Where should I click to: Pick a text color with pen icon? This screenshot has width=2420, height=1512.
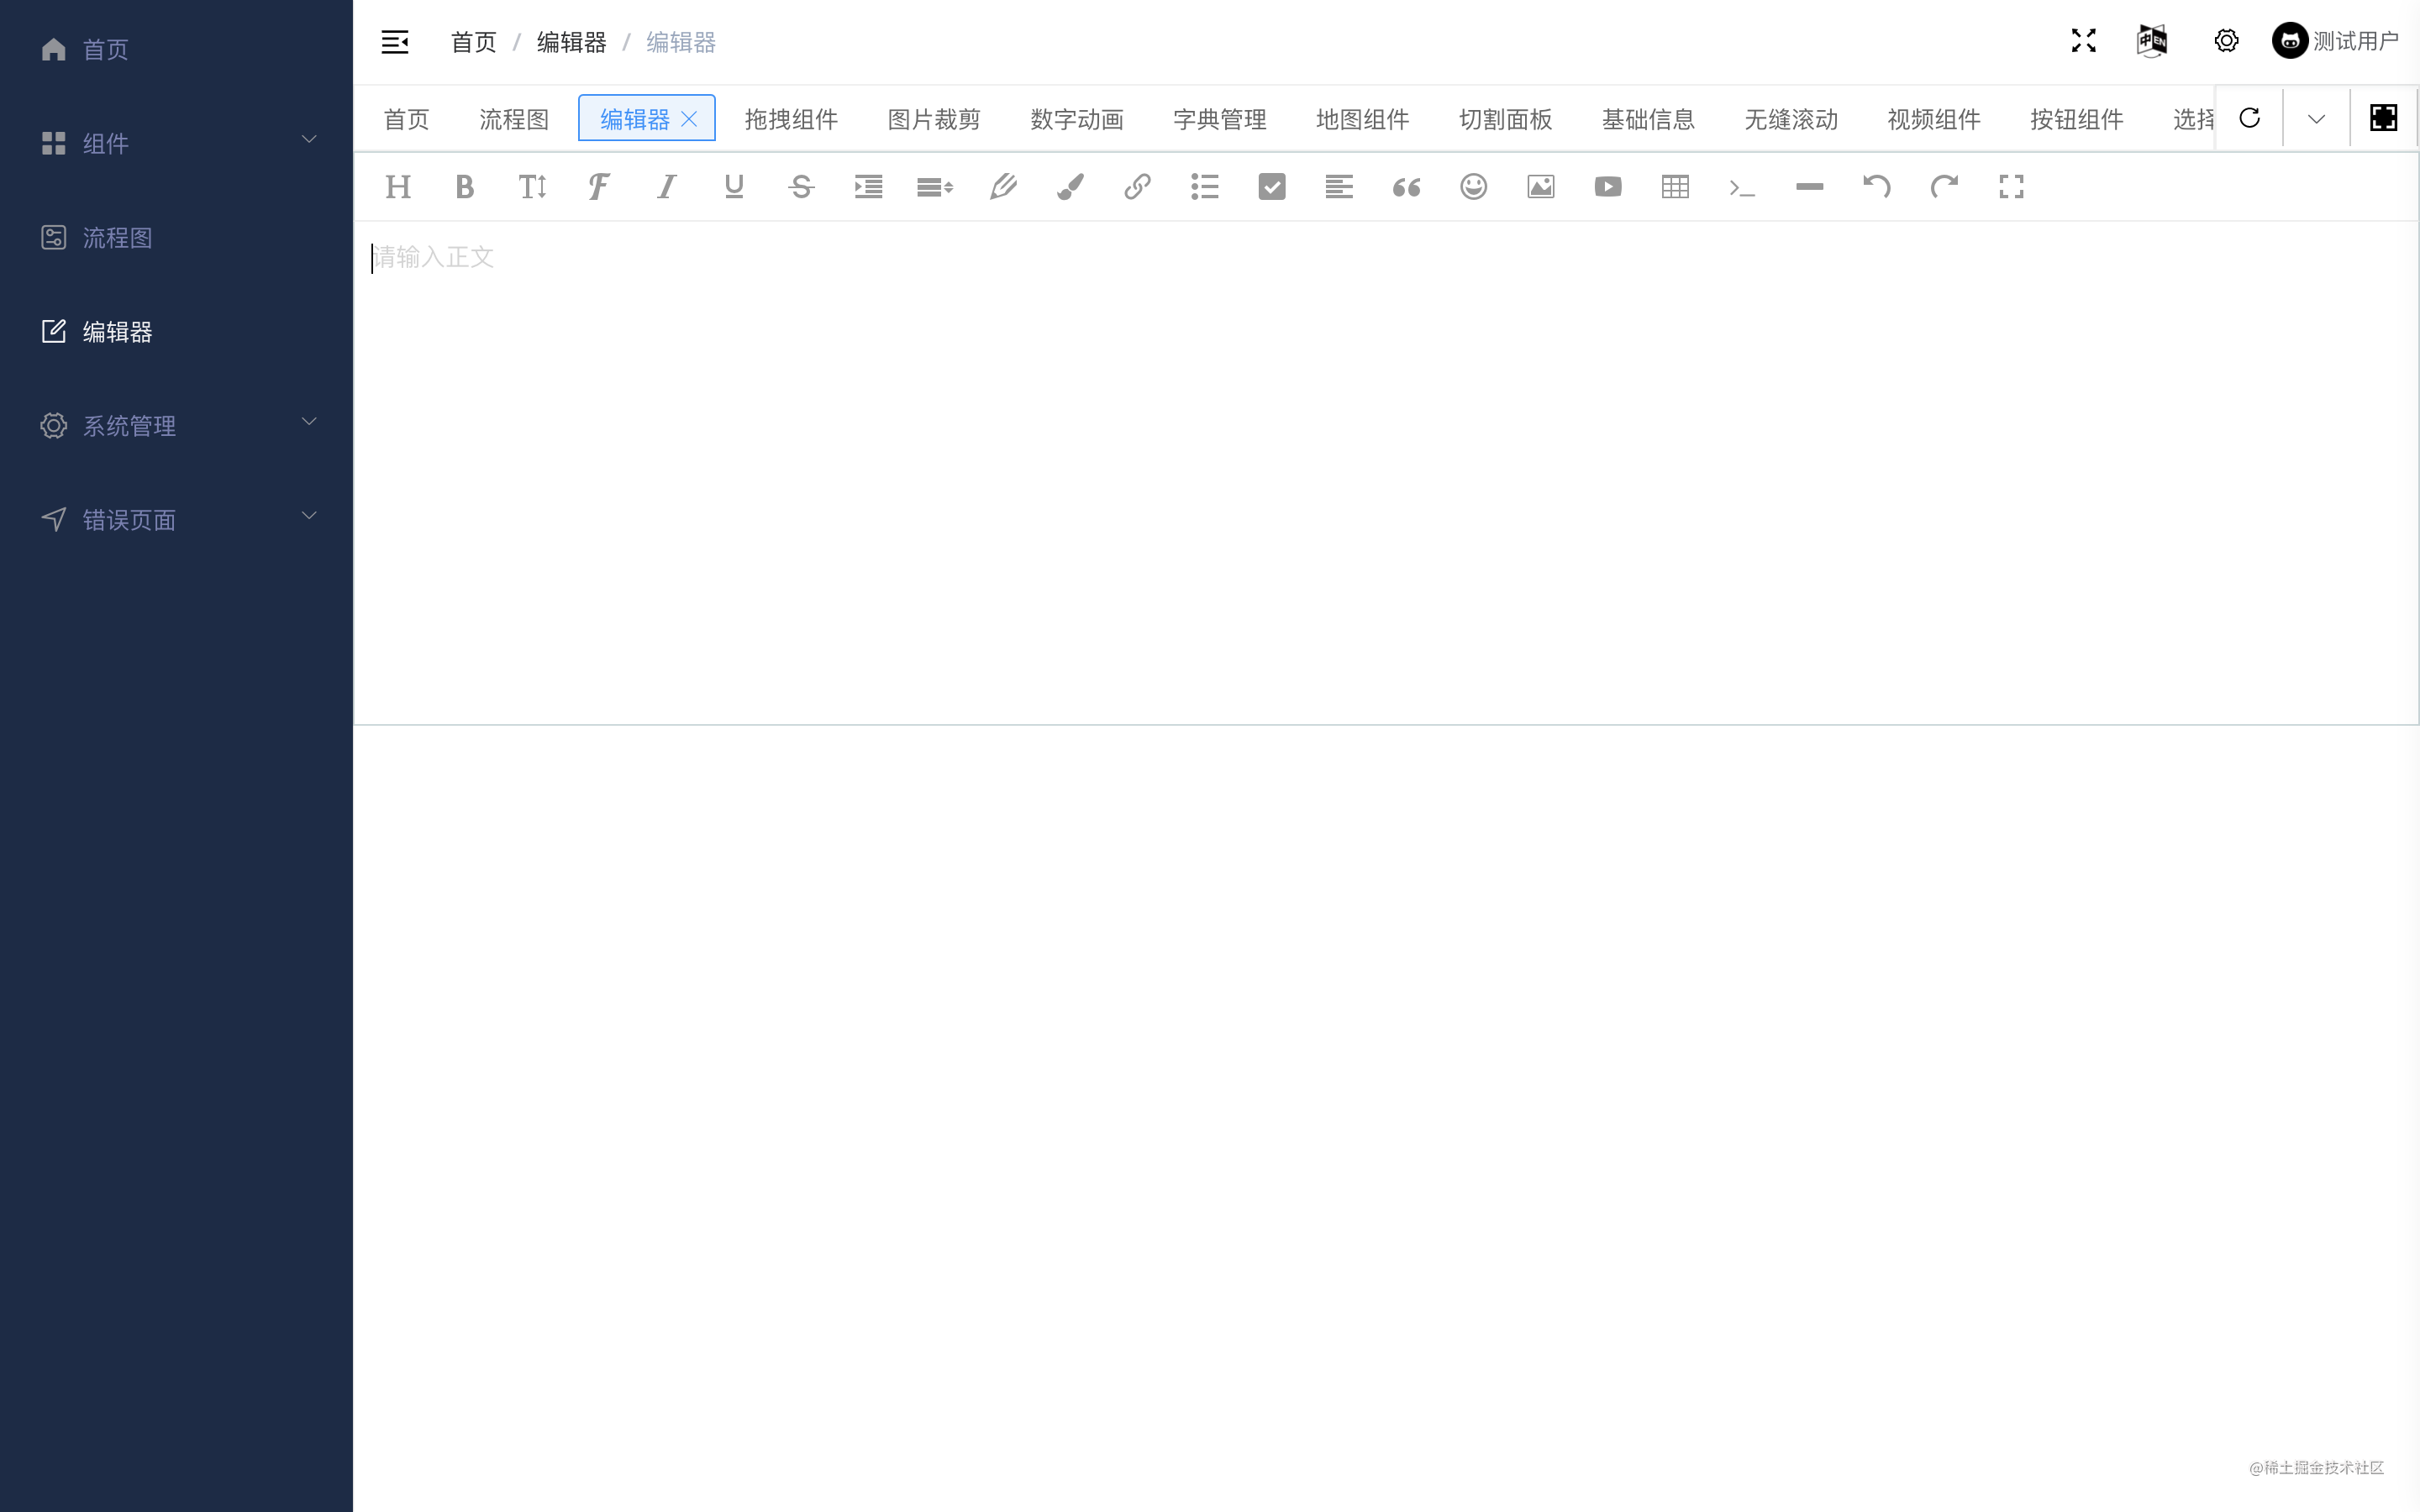point(1003,187)
